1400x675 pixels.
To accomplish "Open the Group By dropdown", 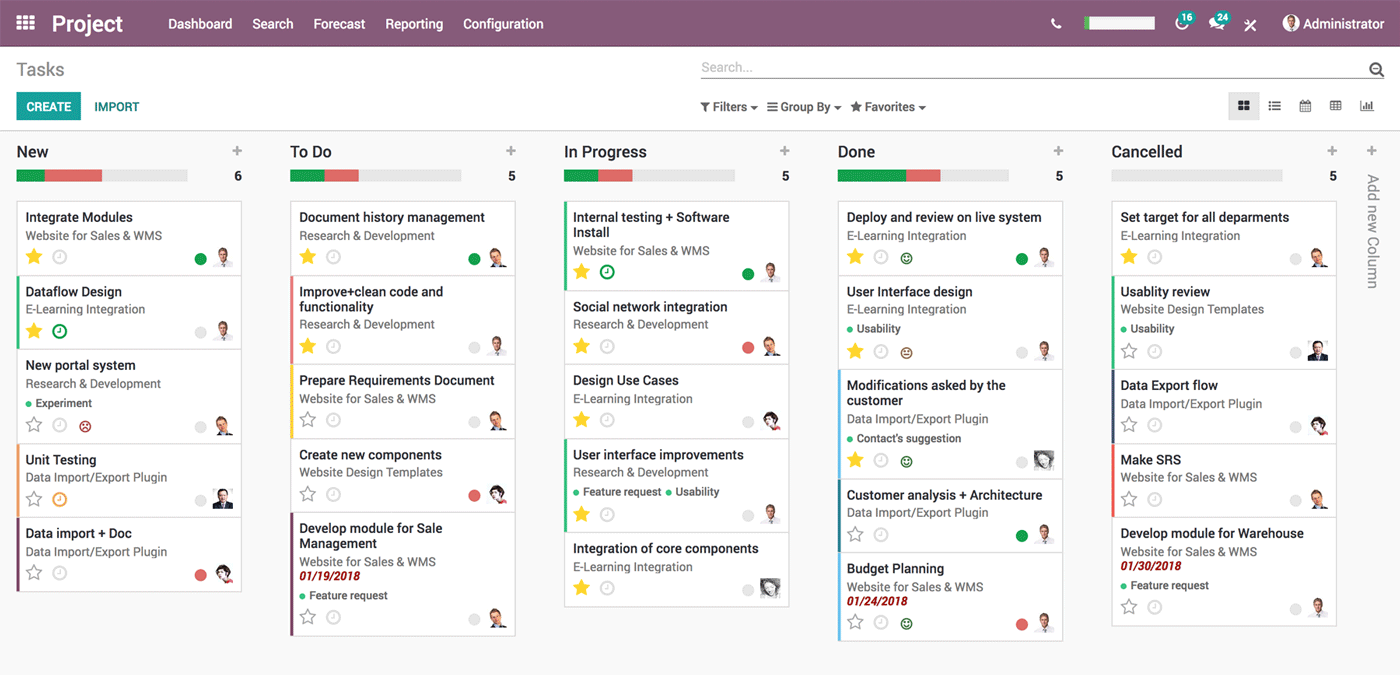I will [x=803, y=106].
